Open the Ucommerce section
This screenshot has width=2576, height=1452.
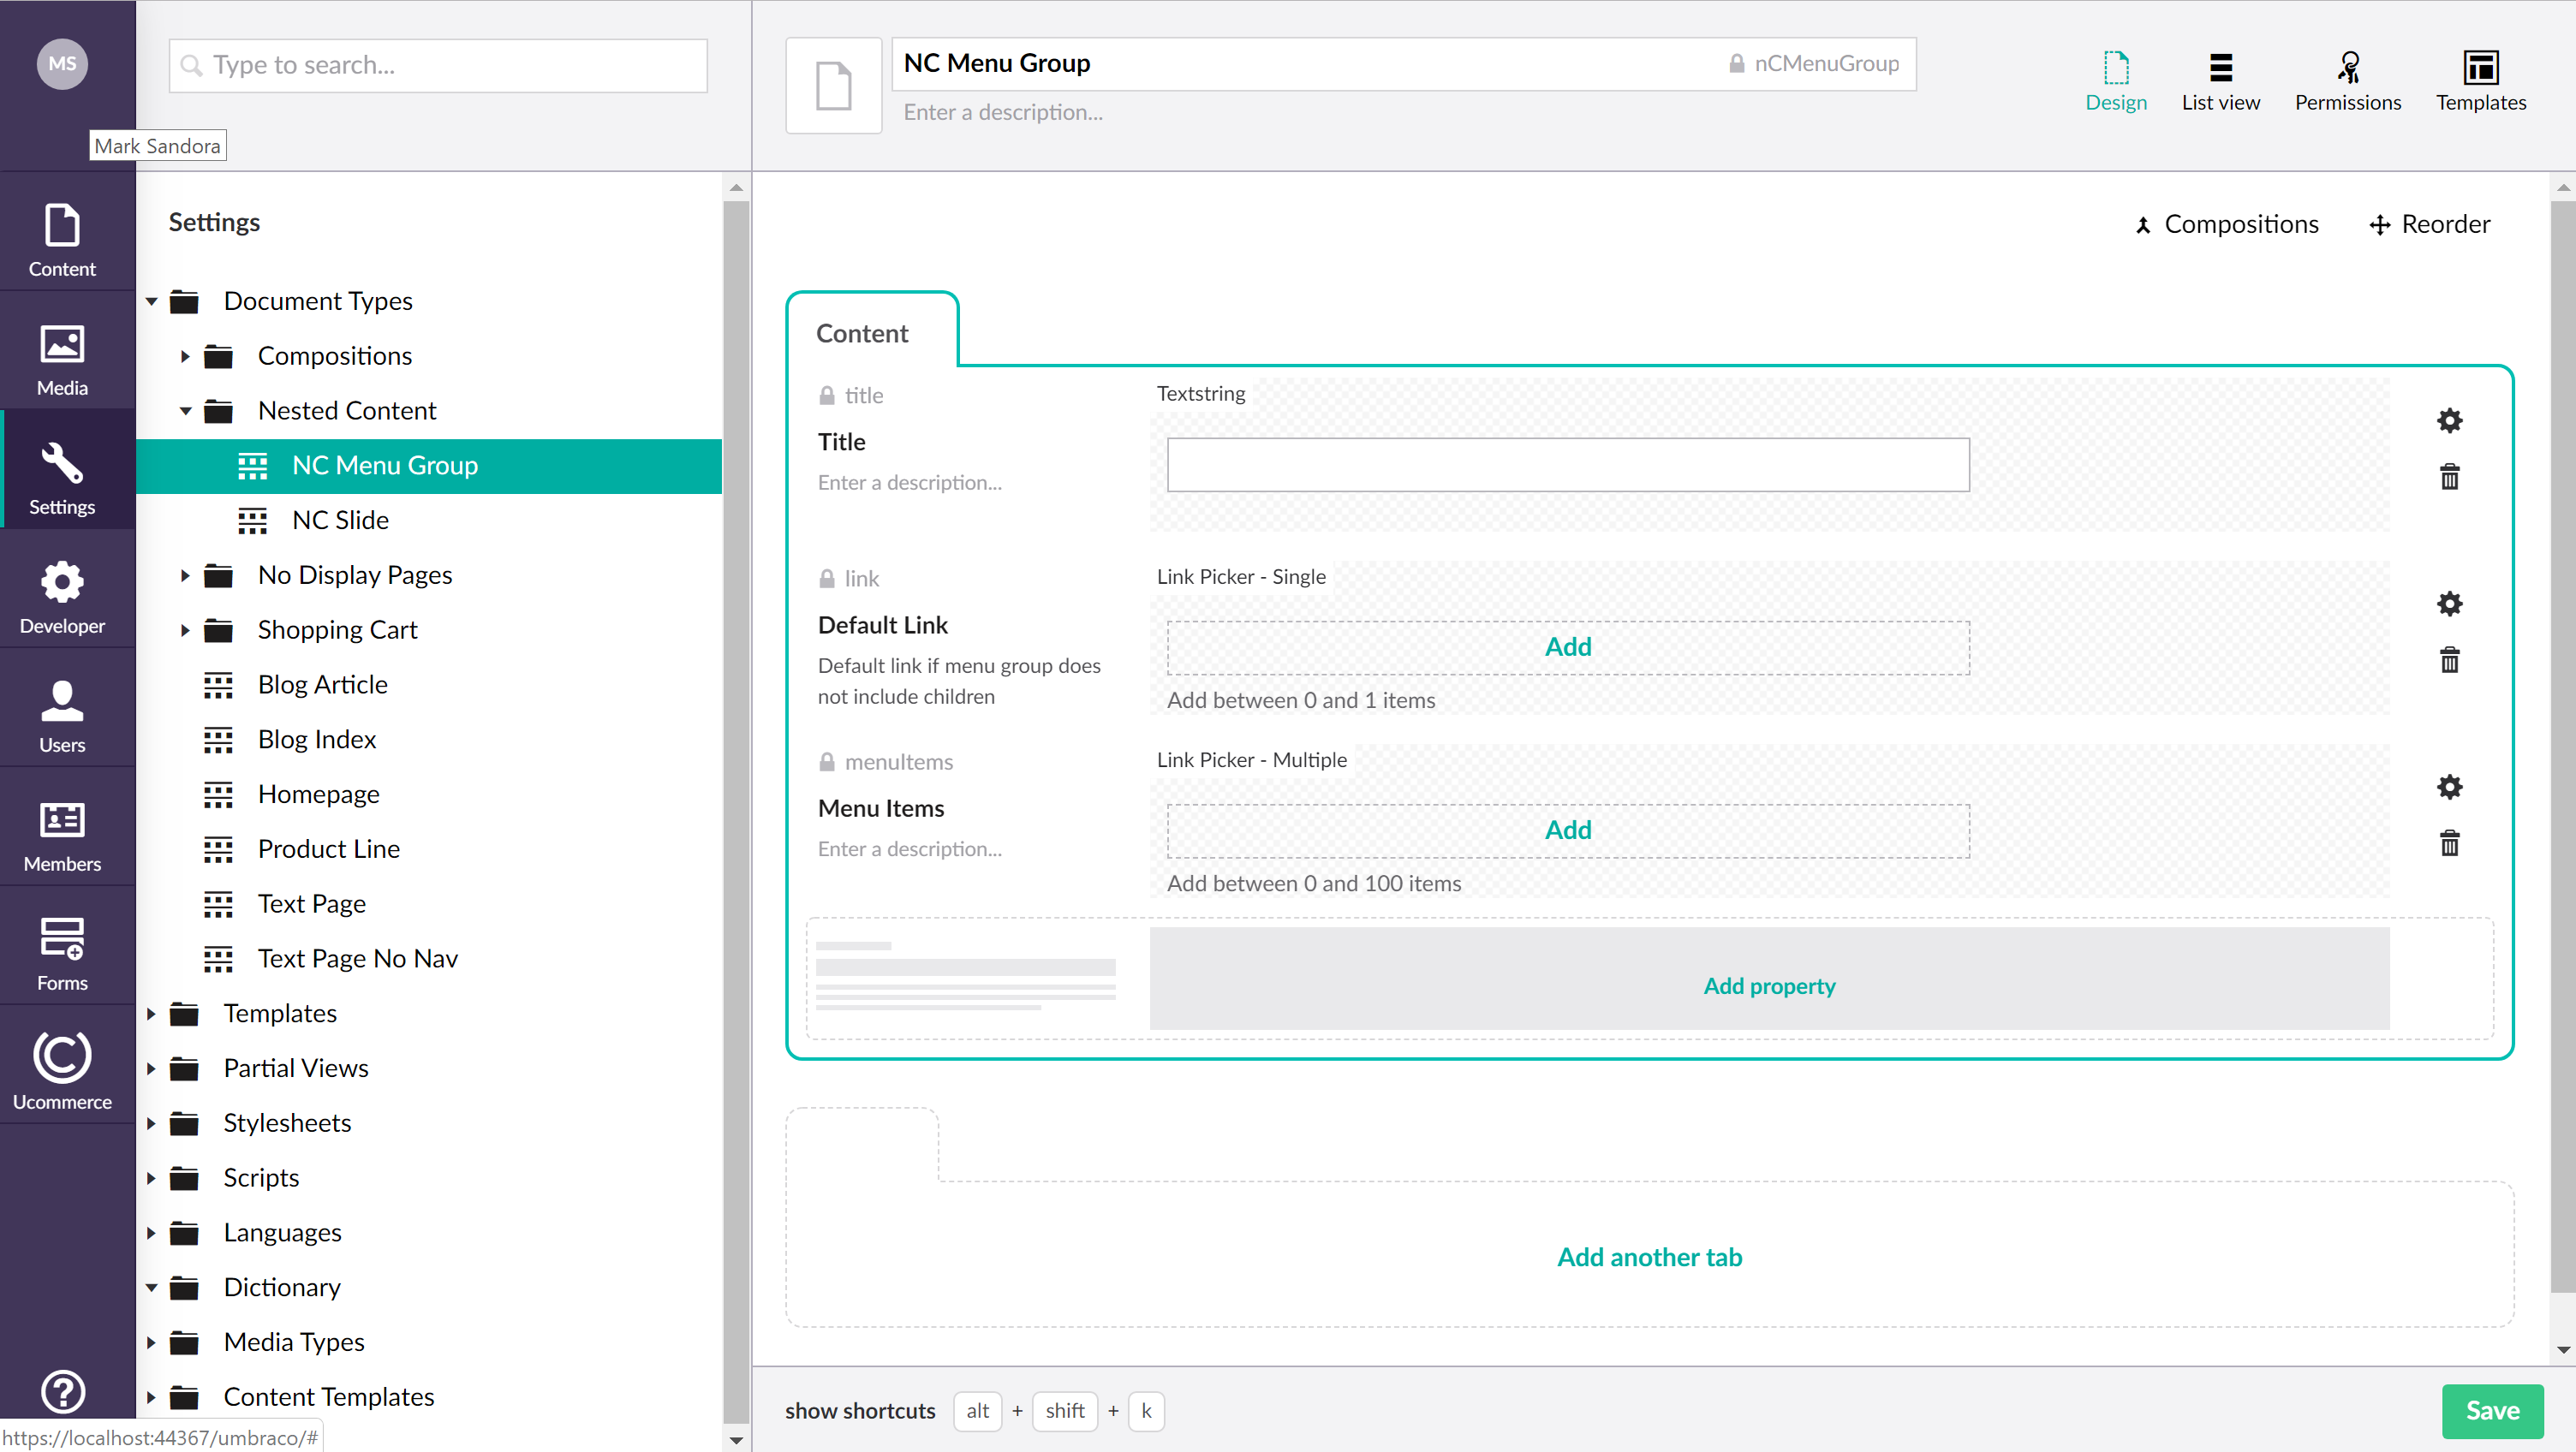click(62, 1073)
